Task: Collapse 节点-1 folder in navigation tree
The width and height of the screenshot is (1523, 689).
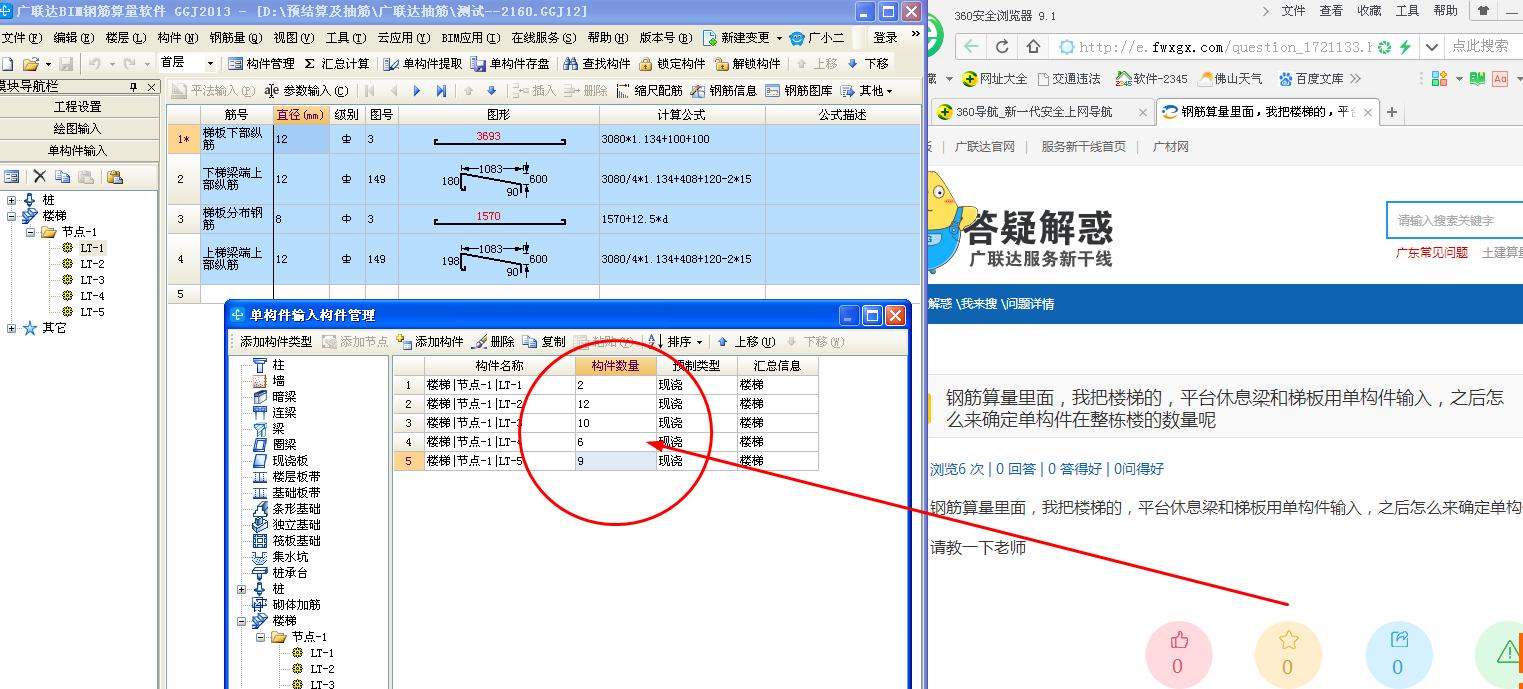Action: 30,232
